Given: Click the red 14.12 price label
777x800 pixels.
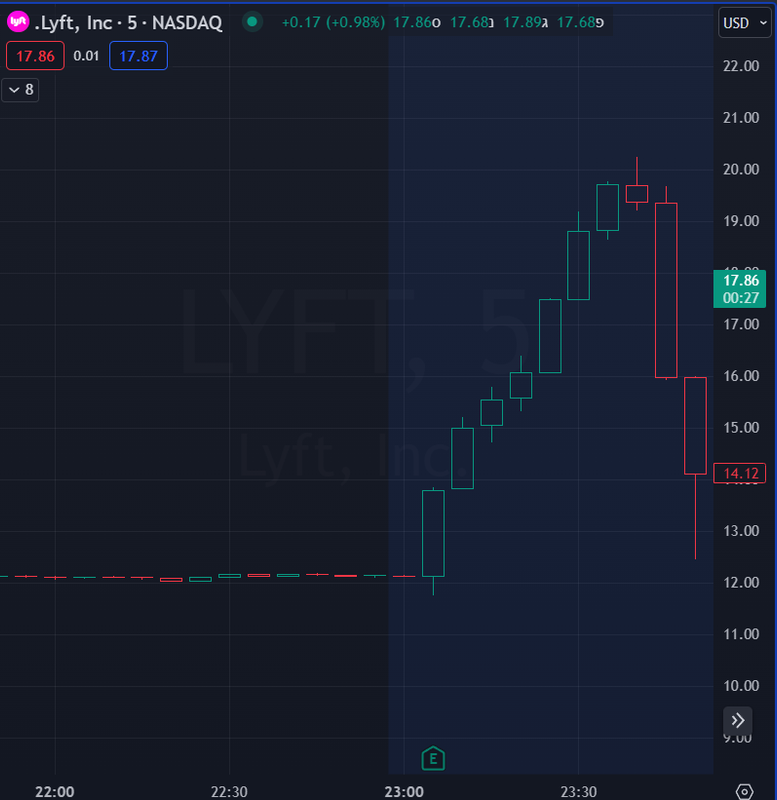Looking at the screenshot, I should [740, 473].
